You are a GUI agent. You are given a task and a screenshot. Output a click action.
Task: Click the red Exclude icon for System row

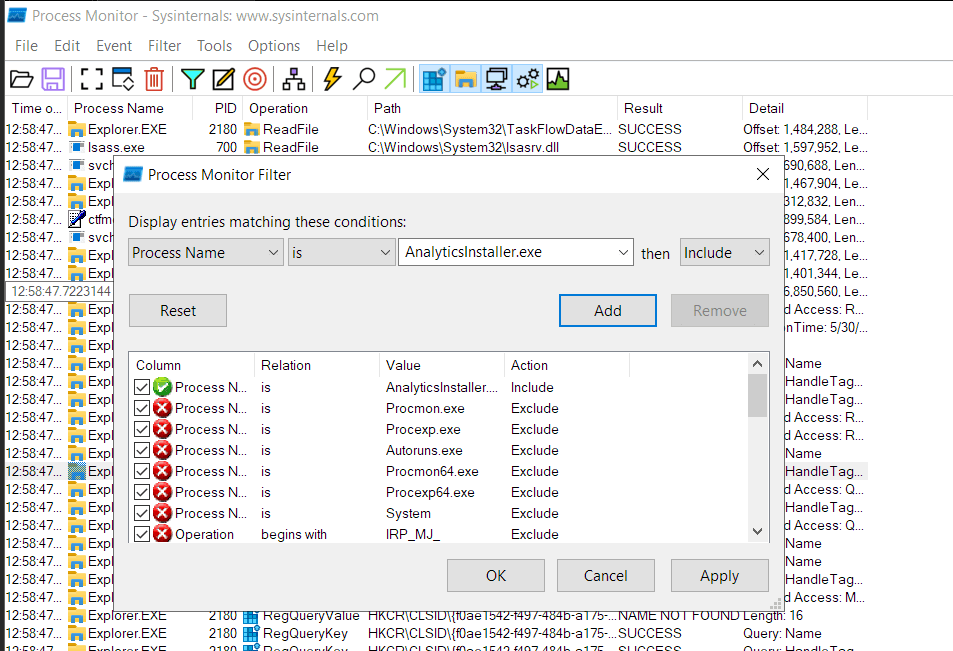click(162, 513)
